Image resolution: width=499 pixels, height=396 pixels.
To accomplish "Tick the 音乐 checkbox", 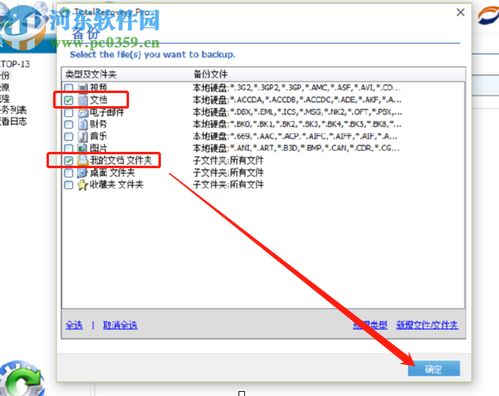I will pyautogui.click(x=69, y=136).
